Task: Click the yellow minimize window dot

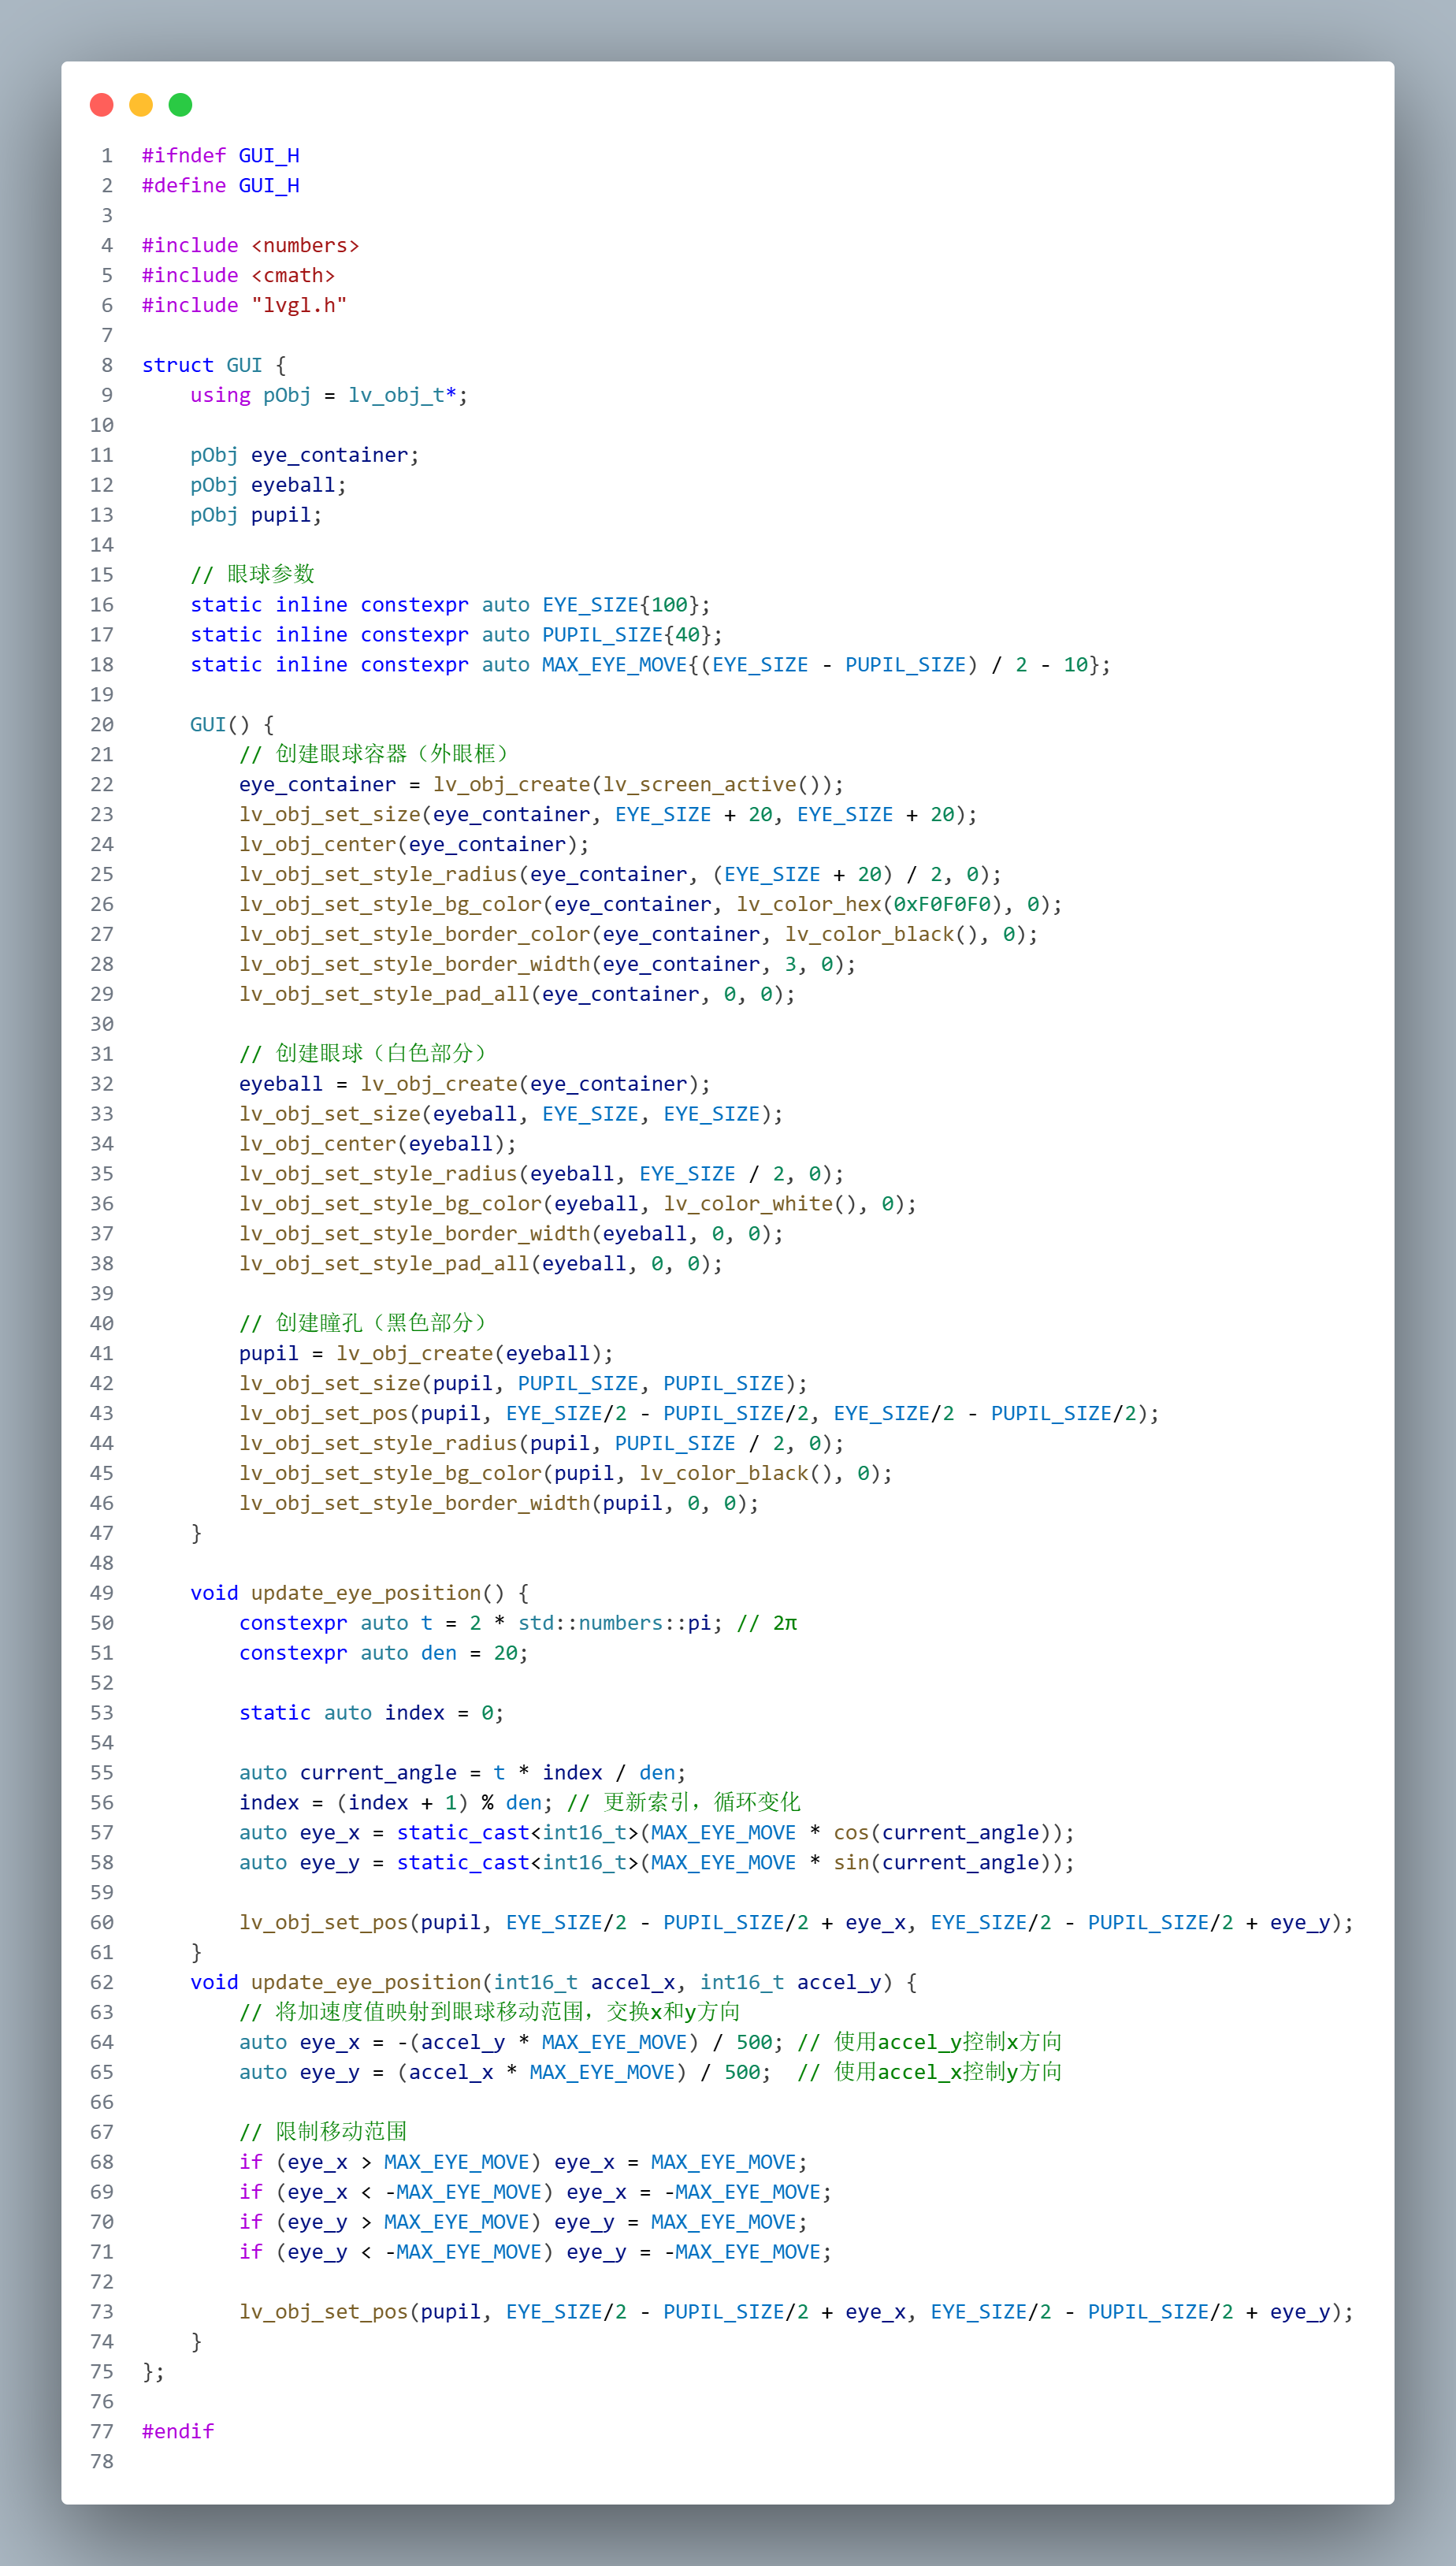Action: 141,105
